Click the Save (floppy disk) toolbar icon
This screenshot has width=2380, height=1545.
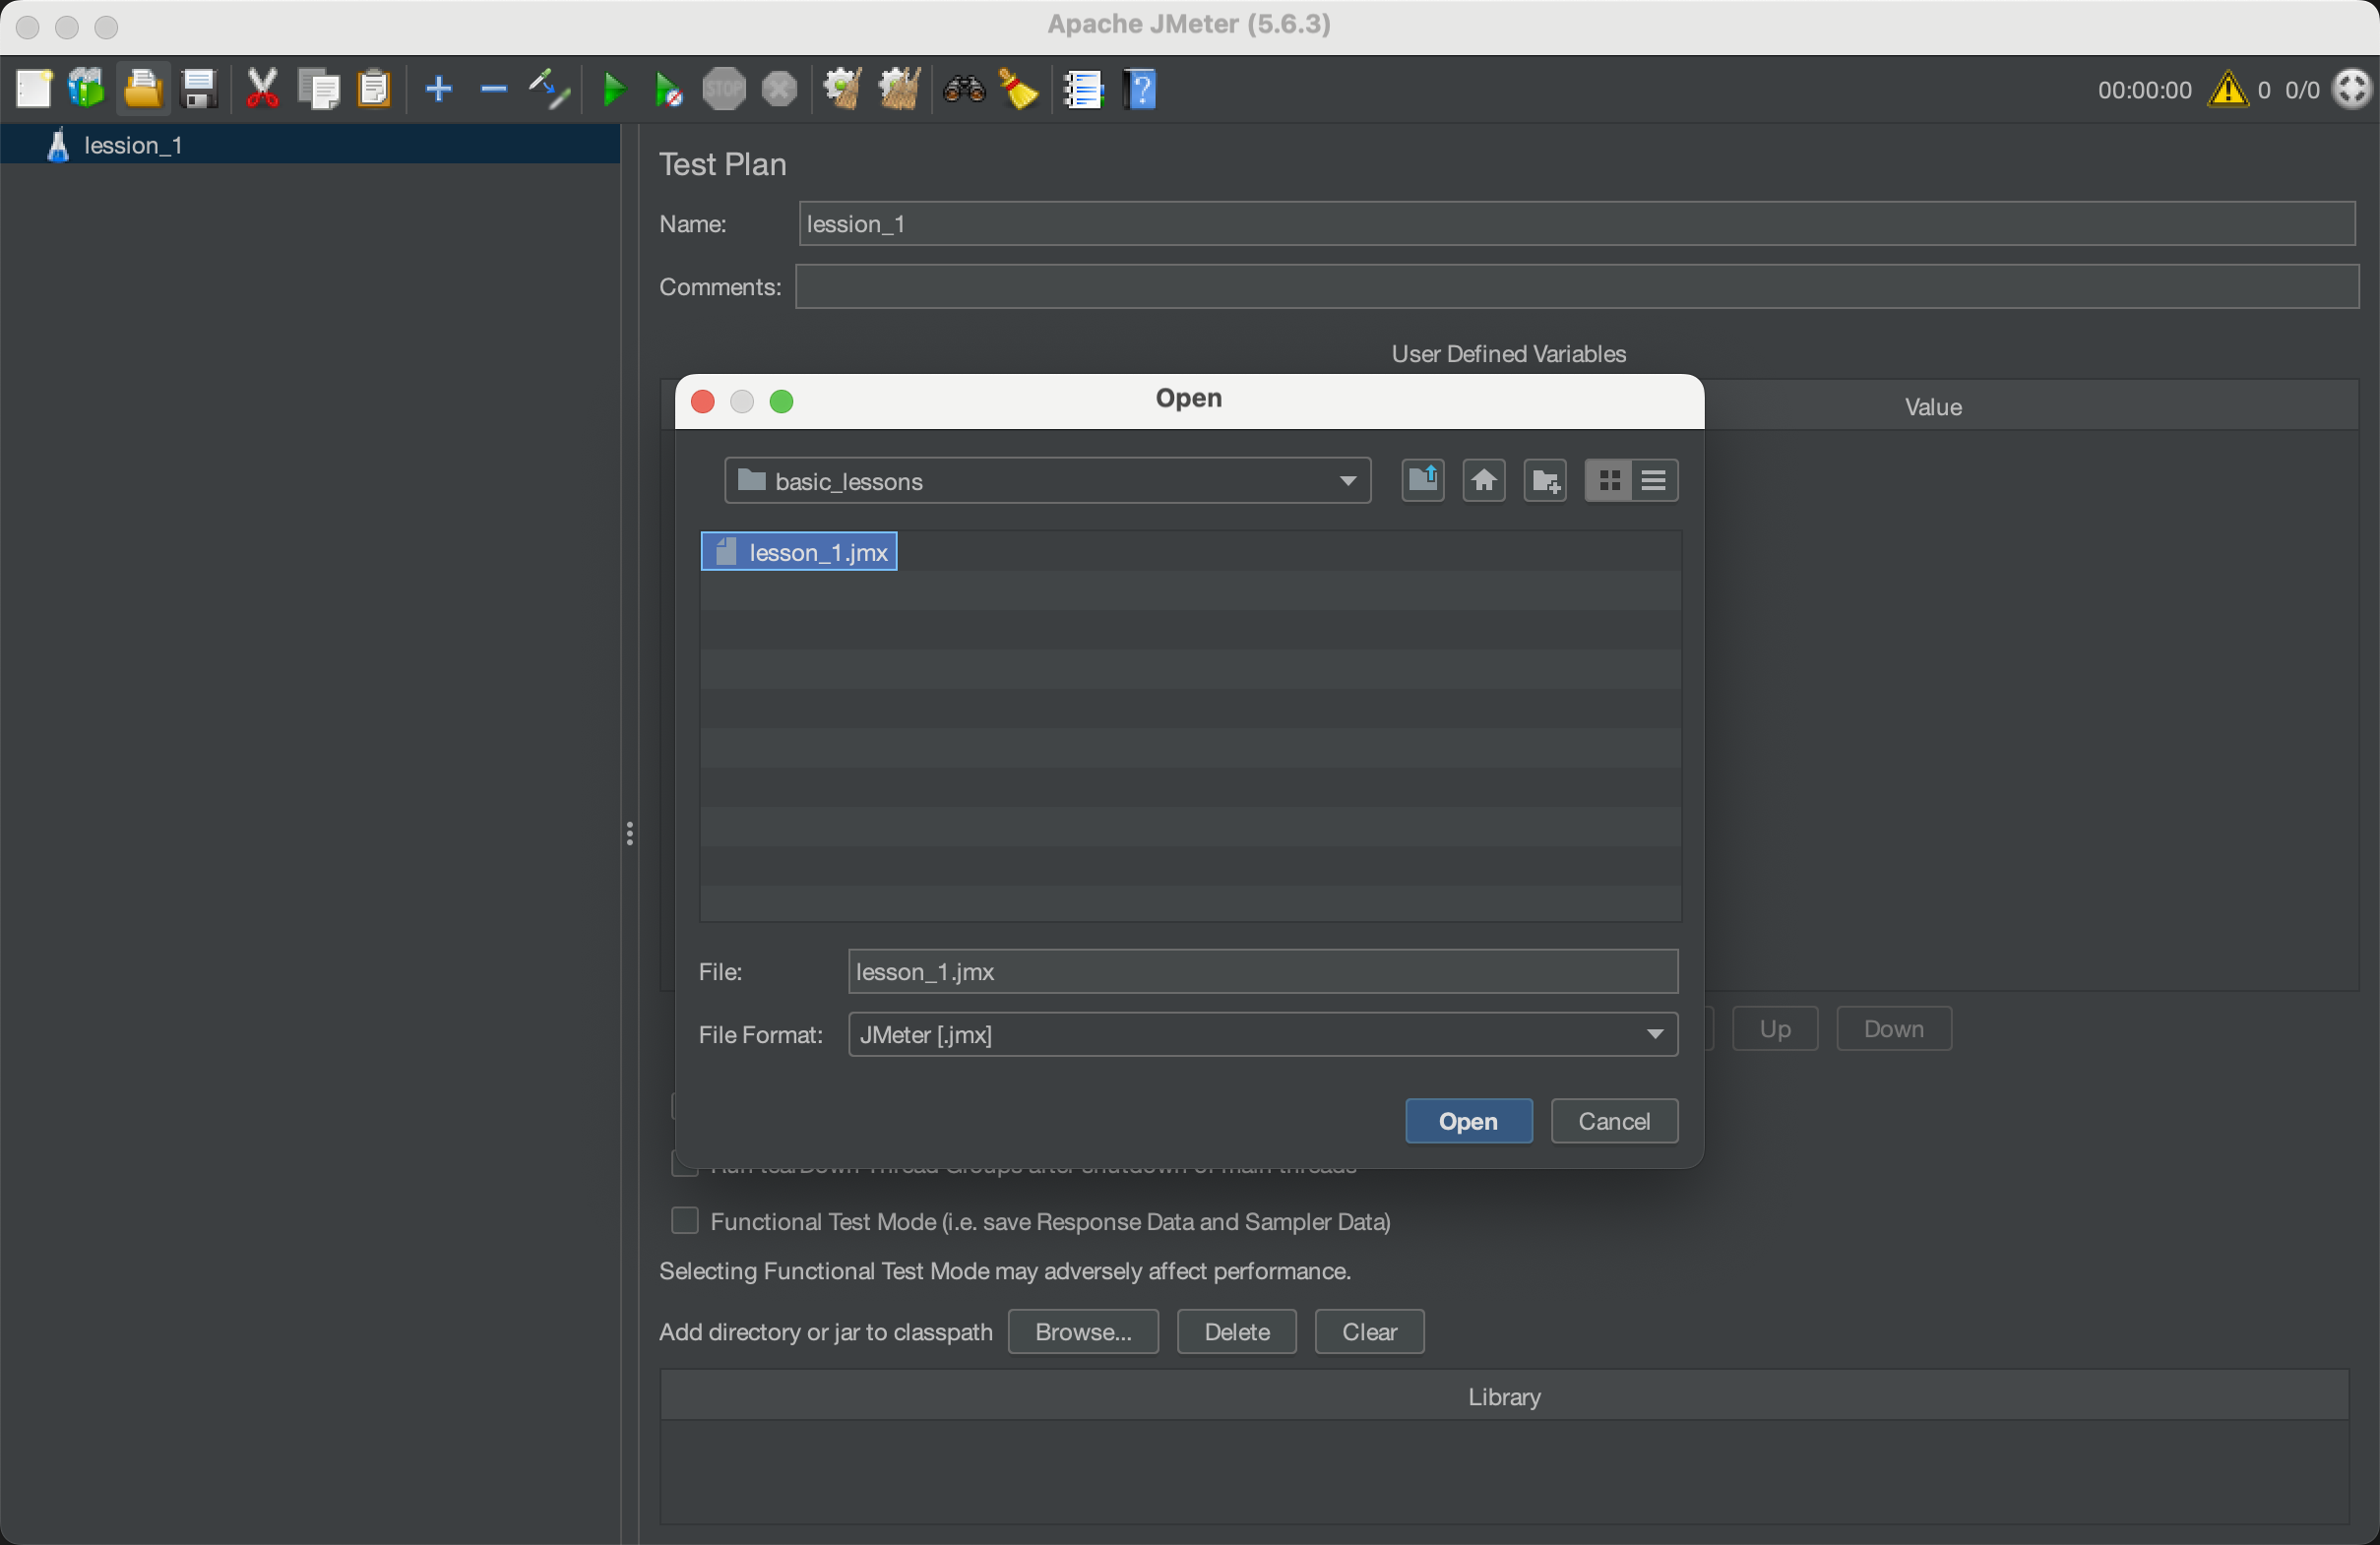pos(199,89)
